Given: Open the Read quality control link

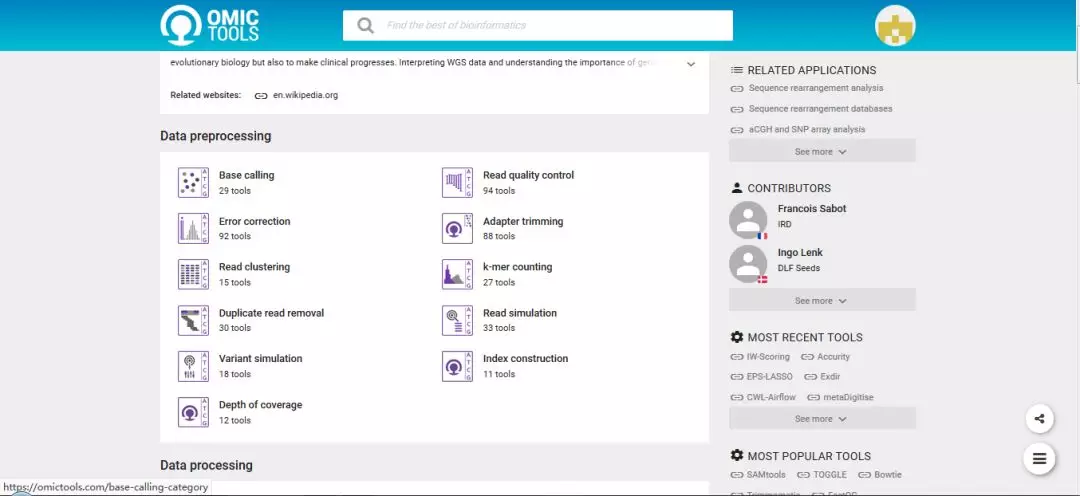Looking at the screenshot, I should [528, 175].
